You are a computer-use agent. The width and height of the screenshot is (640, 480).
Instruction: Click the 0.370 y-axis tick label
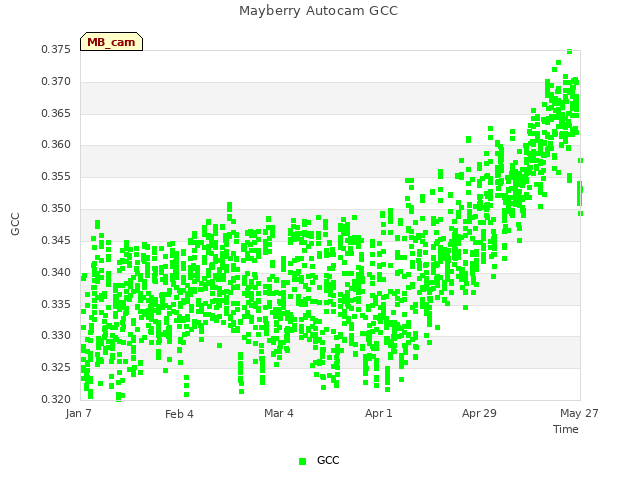click(x=56, y=82)
